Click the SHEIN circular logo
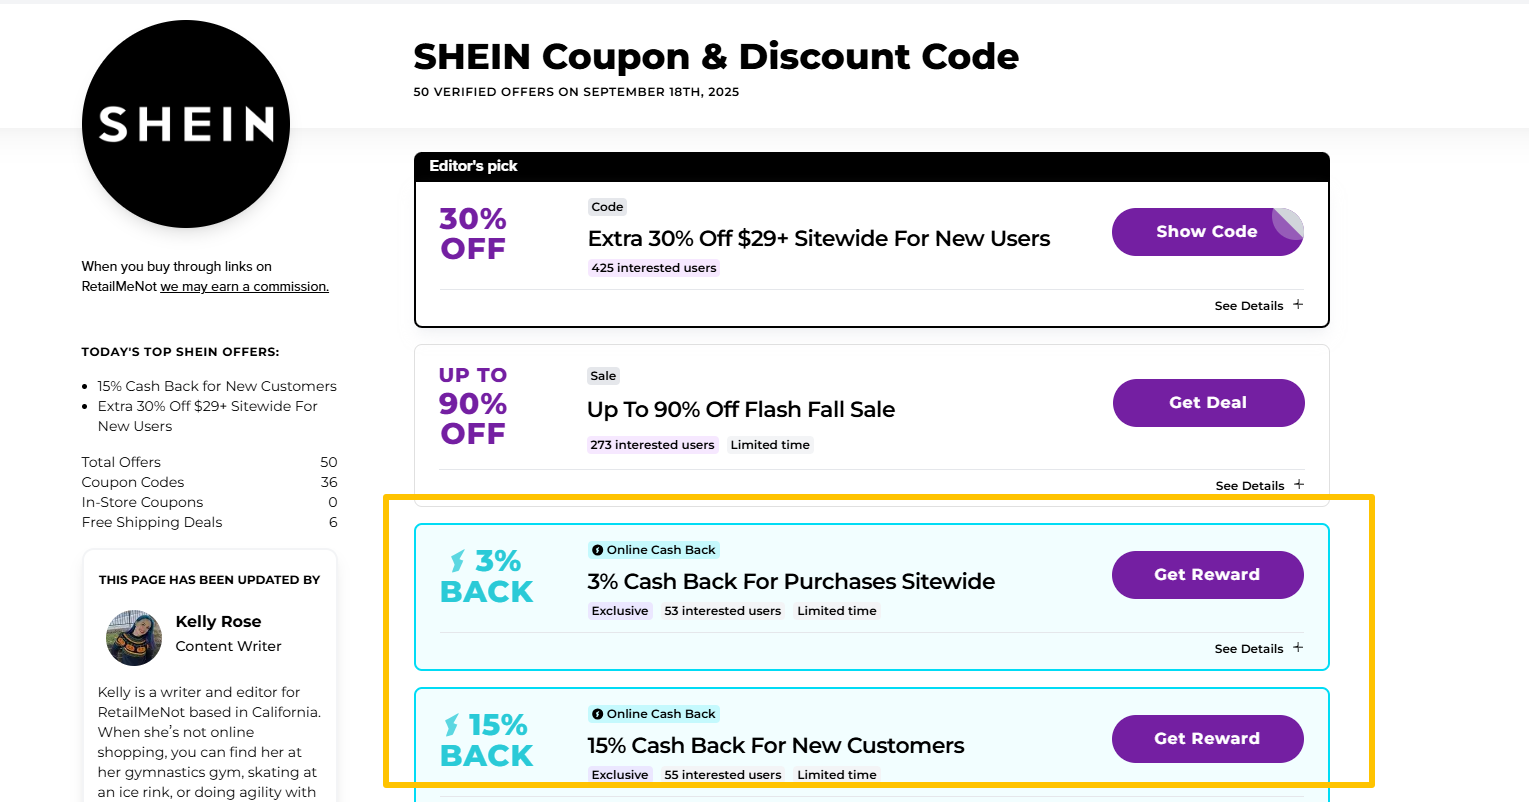1529x802 pixels. coord(185,123)
